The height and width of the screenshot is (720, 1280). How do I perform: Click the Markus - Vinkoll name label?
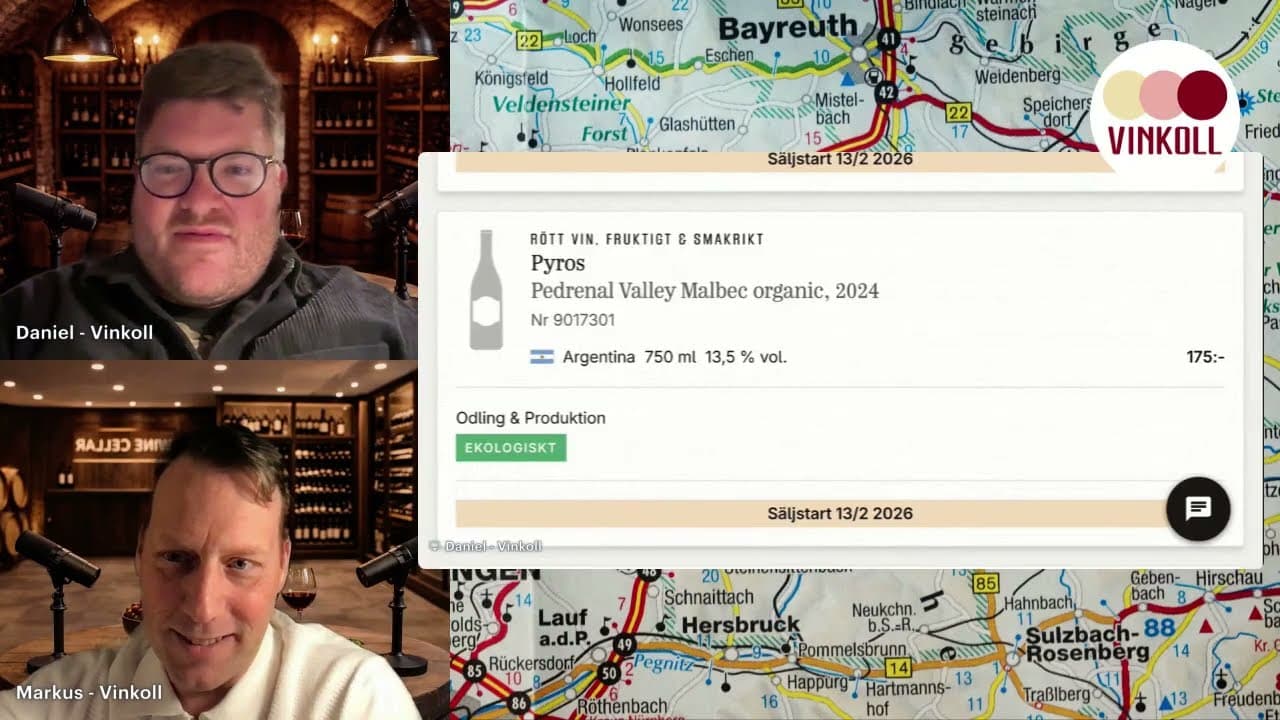89,692
